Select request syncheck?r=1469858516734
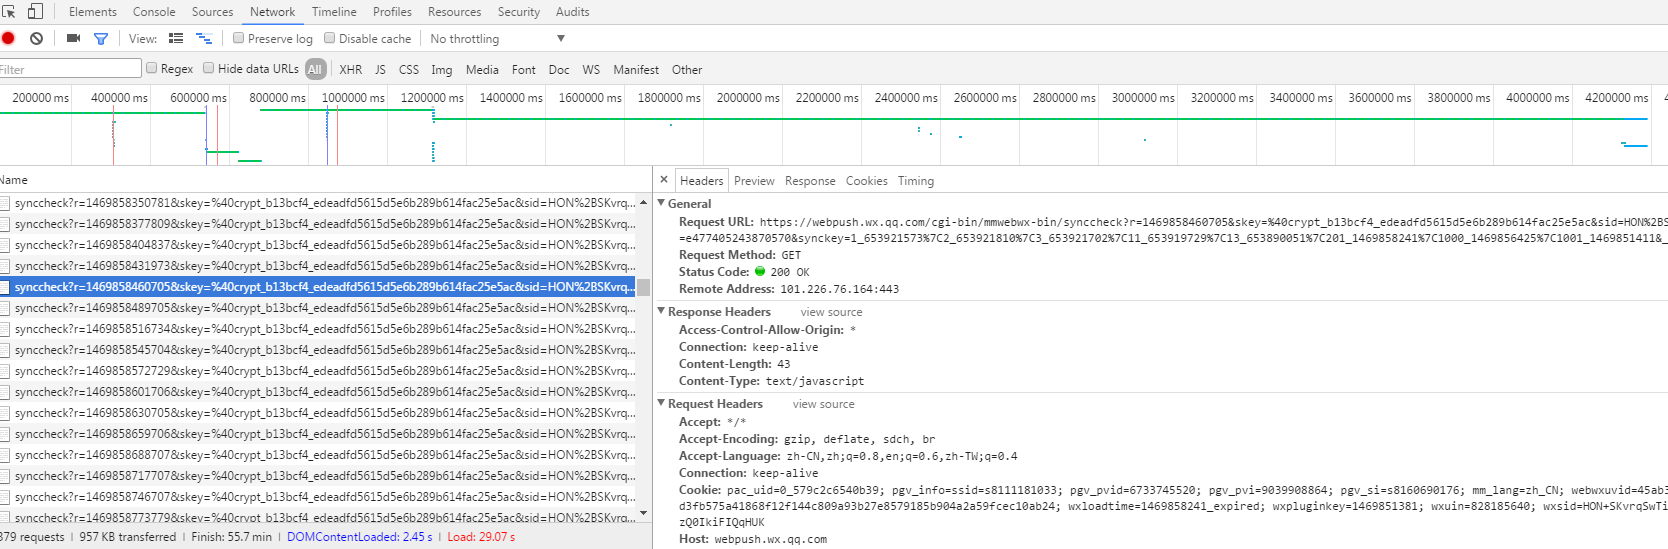 [x=318, y=328]
